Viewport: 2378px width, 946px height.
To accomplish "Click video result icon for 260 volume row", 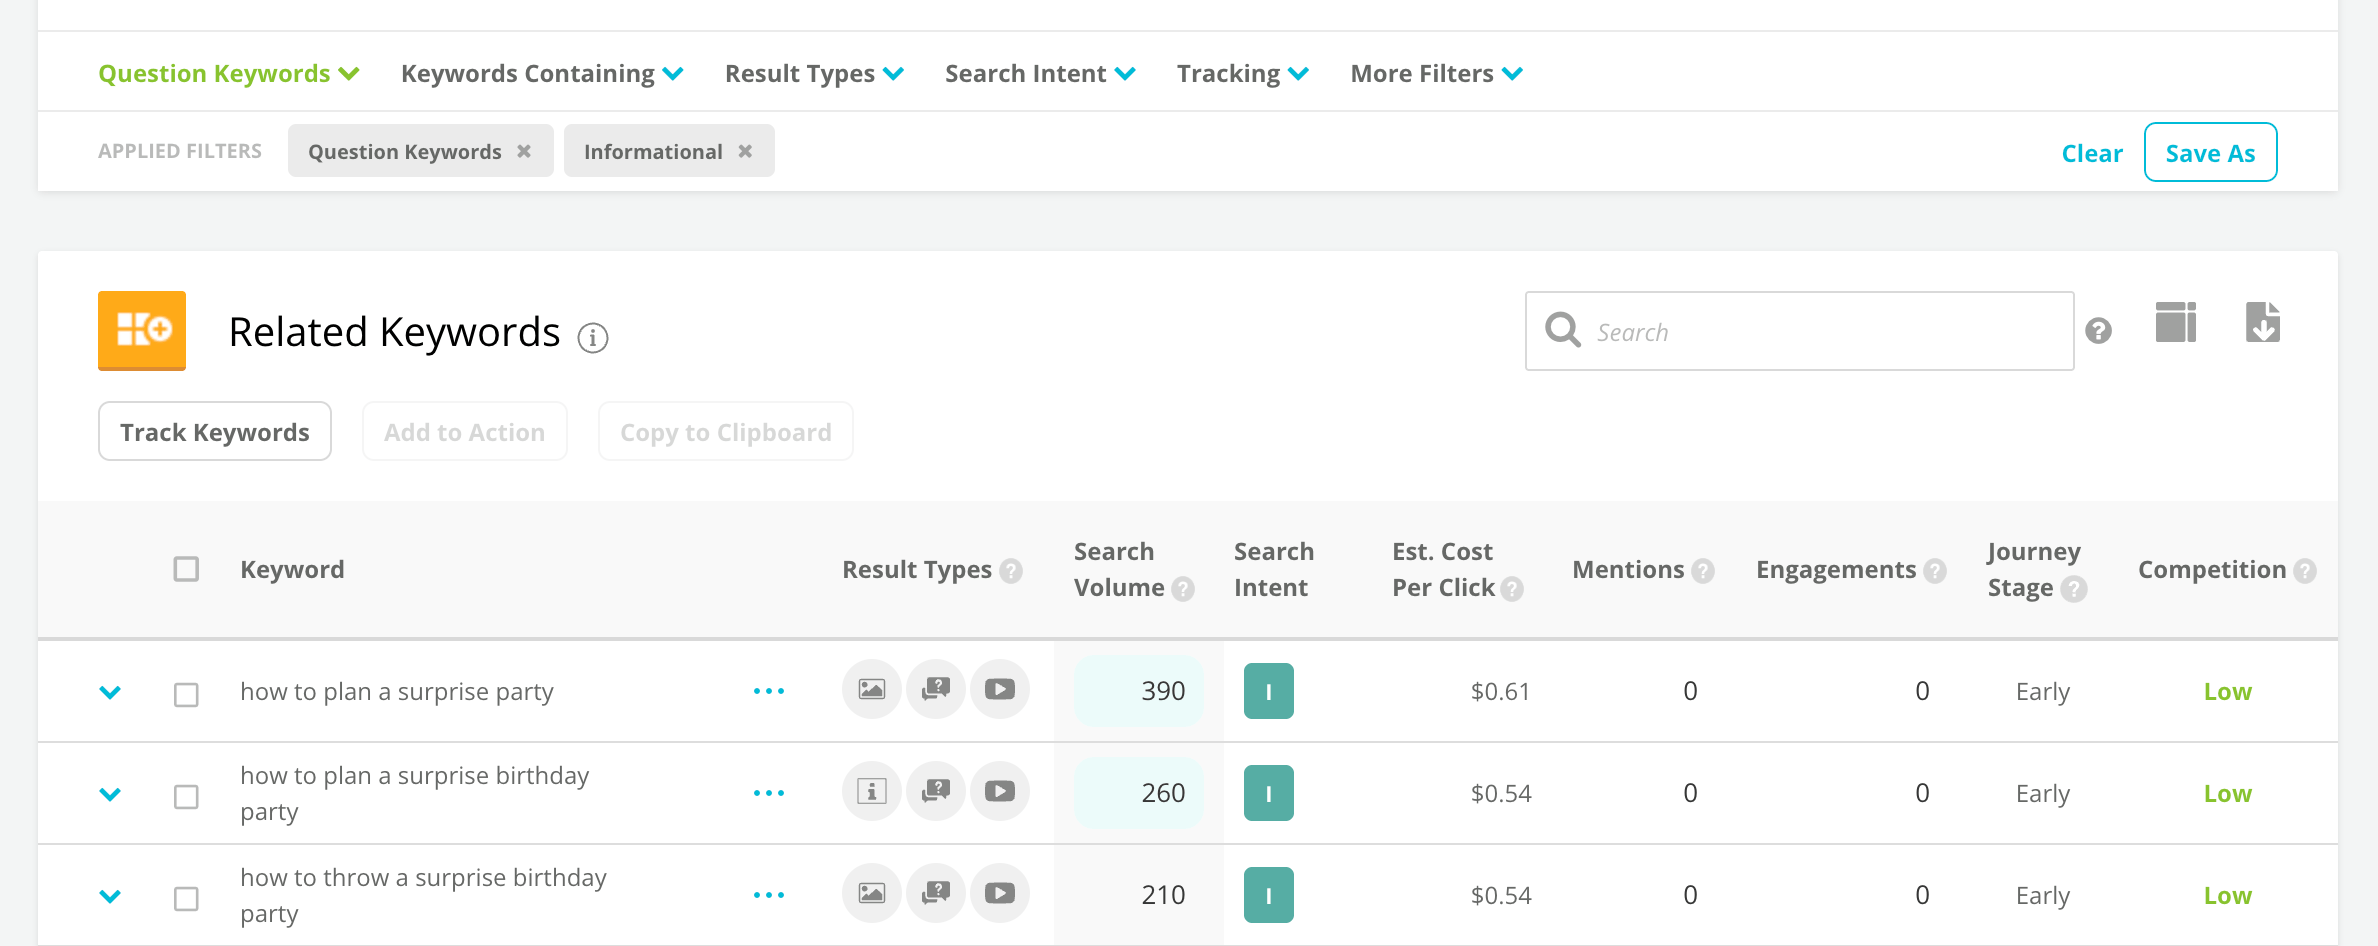I will (999, 792).
